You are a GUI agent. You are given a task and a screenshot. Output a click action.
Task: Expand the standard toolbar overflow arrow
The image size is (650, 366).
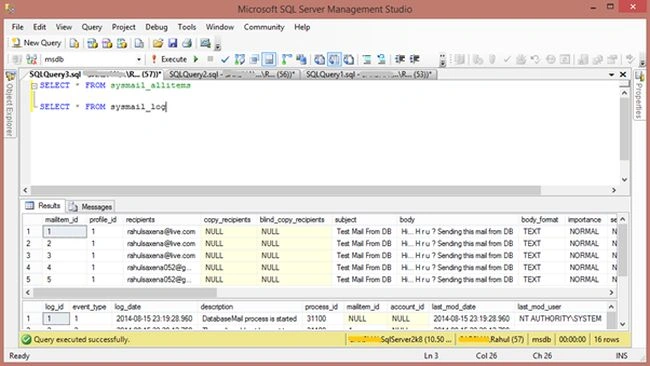pos(218,45)
